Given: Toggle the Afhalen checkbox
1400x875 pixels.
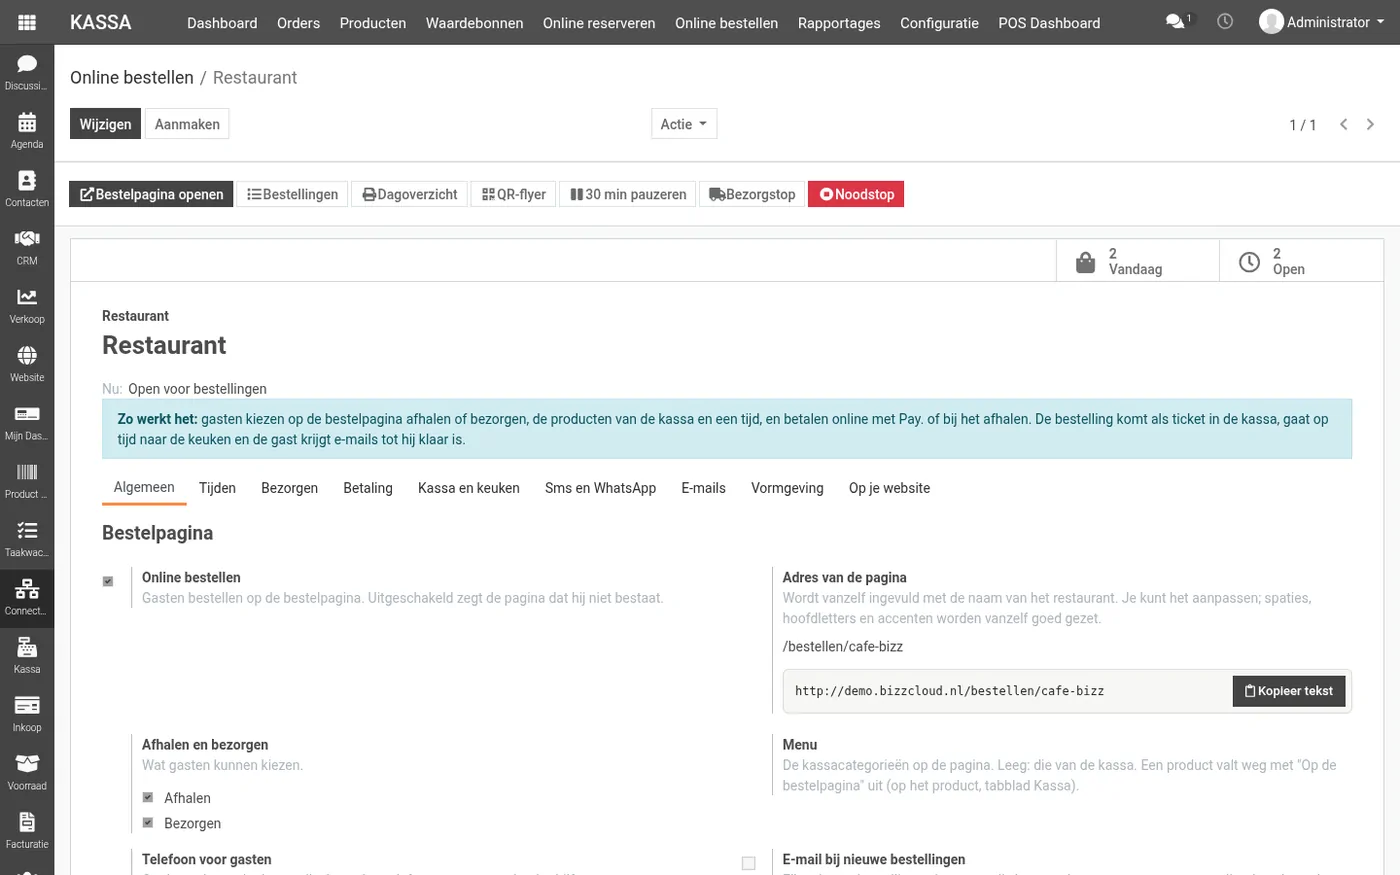Looking at the screenshot, I should [x=148, y=797].
